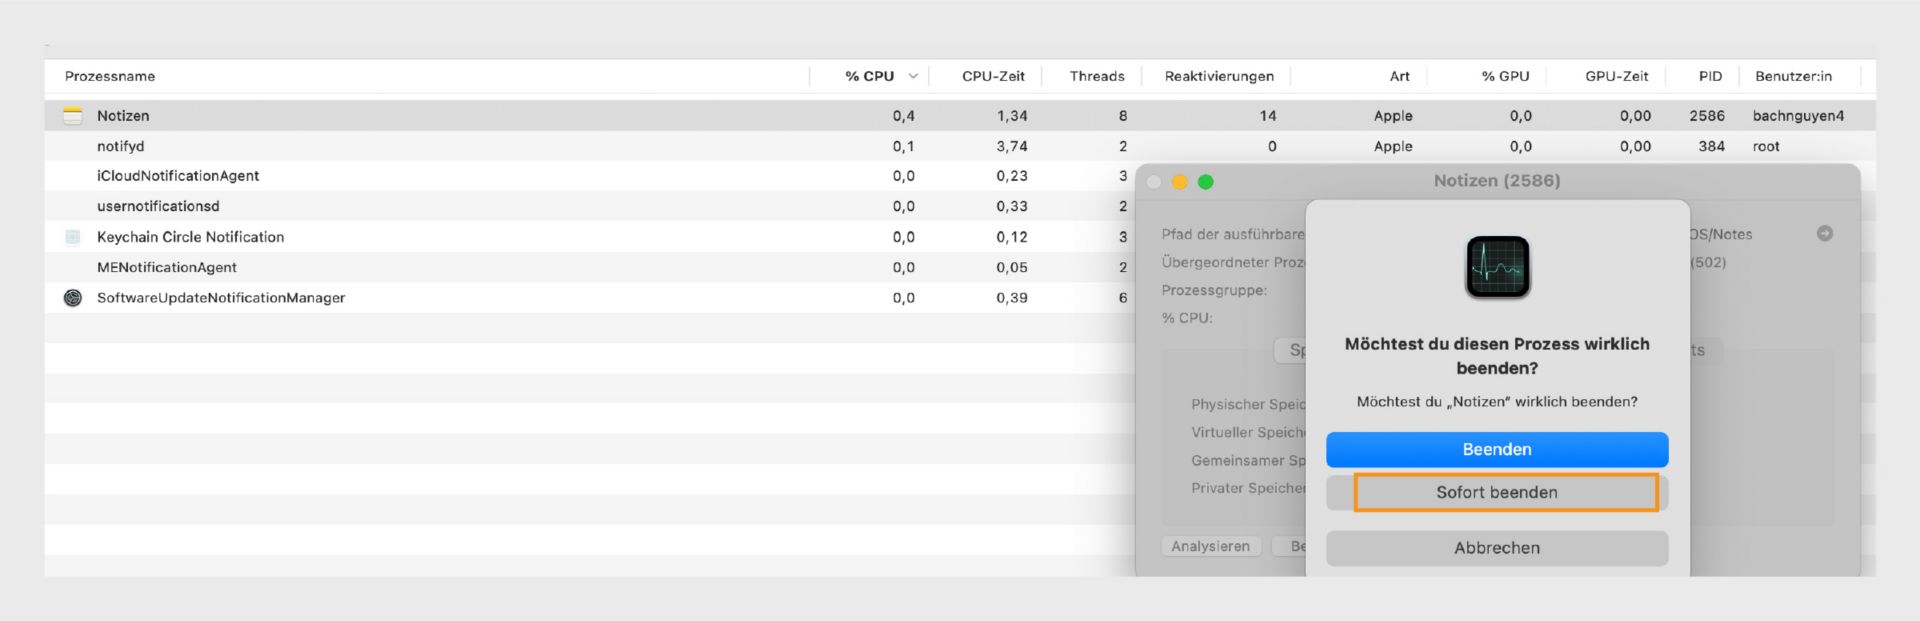Select "Keychain Circle Notification" process name
The width and height of the screenshot is (1920, 621).
(x=190, y=237)
